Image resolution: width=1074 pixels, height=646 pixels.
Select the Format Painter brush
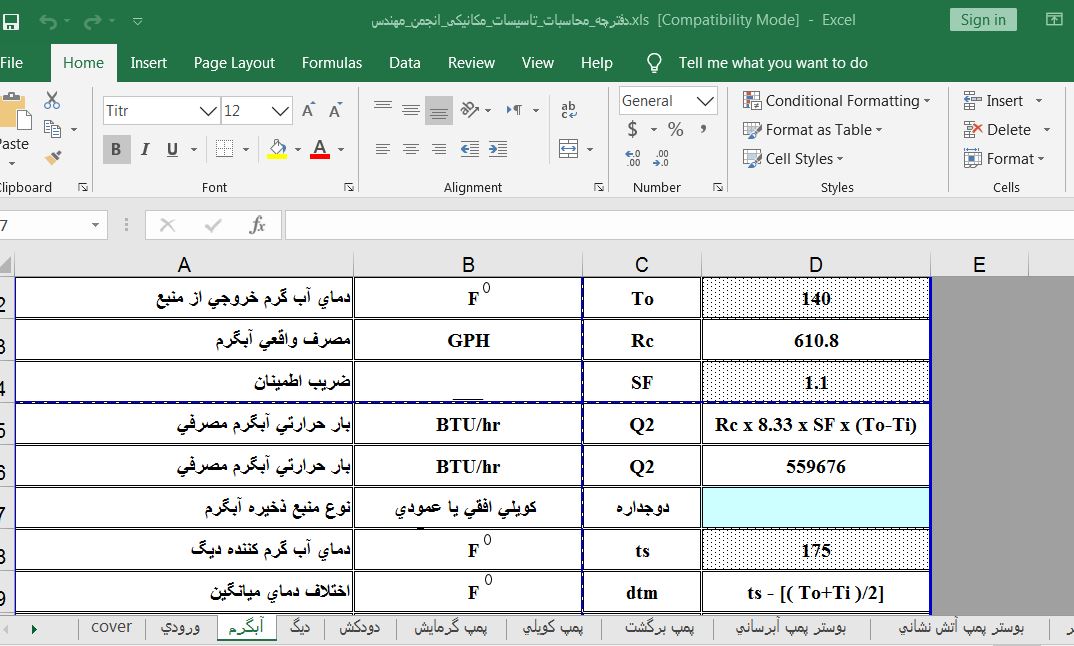click(52, 158)
